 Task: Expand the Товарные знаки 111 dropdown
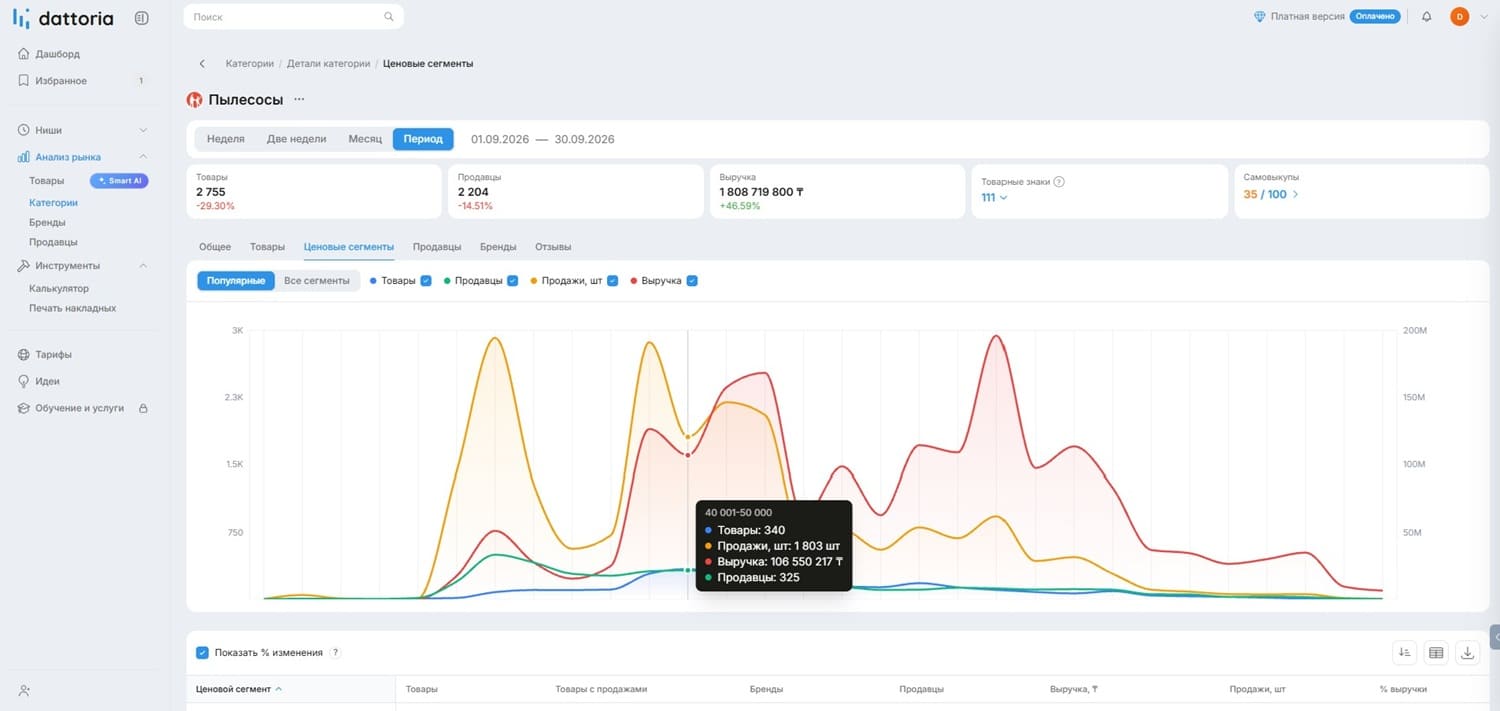(994, 197)
